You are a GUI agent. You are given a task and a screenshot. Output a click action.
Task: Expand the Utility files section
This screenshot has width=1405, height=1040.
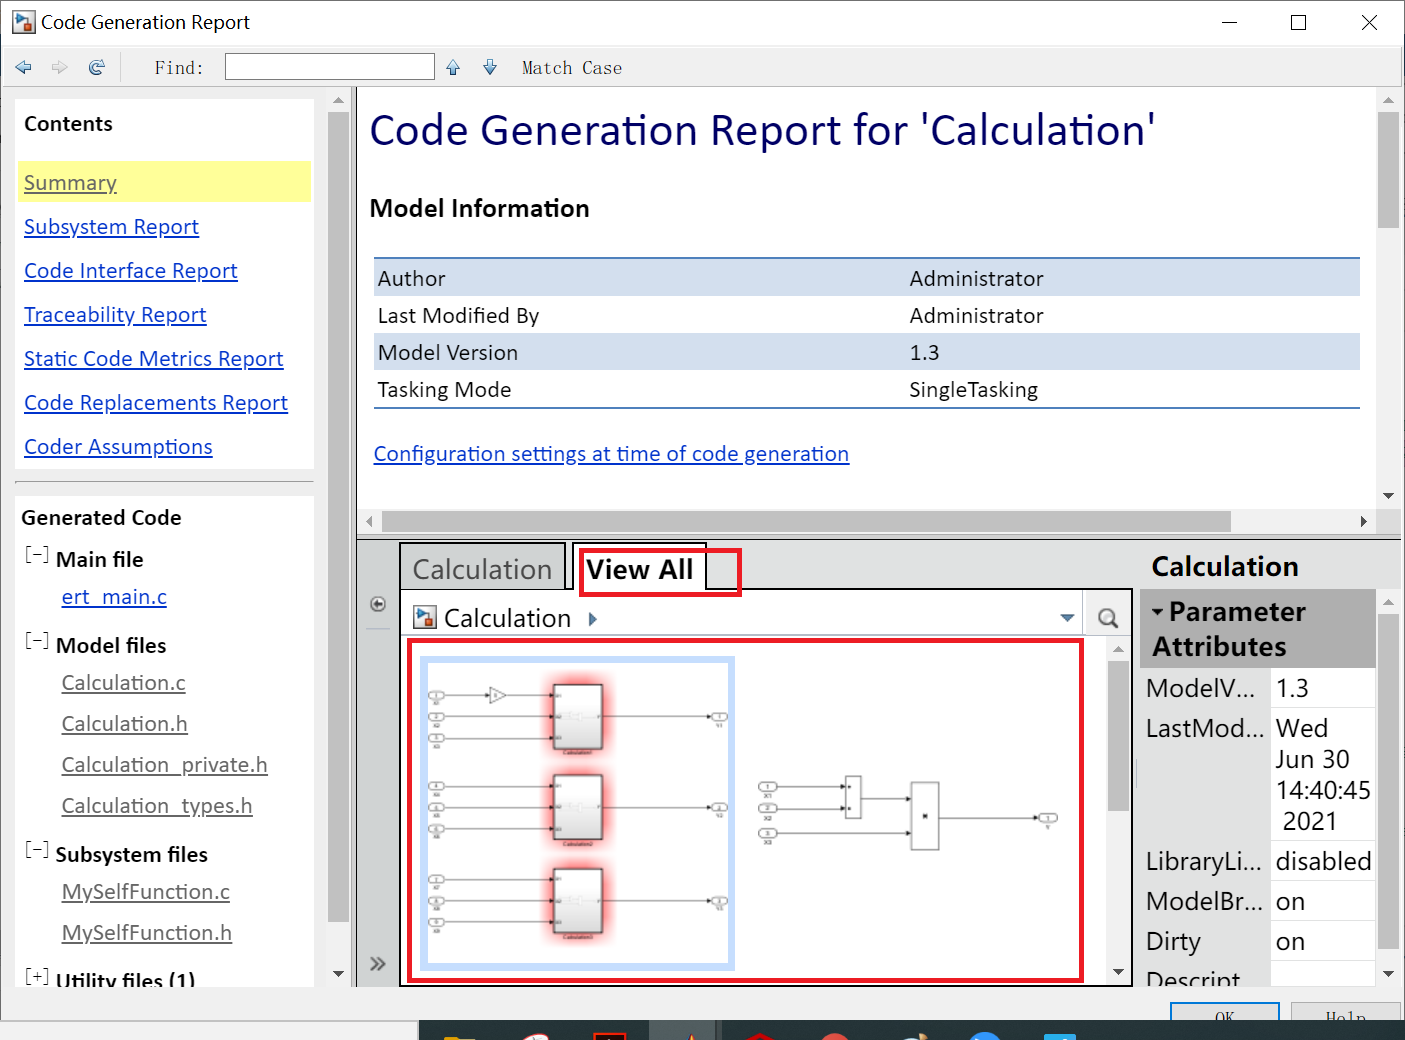(37, 977)
